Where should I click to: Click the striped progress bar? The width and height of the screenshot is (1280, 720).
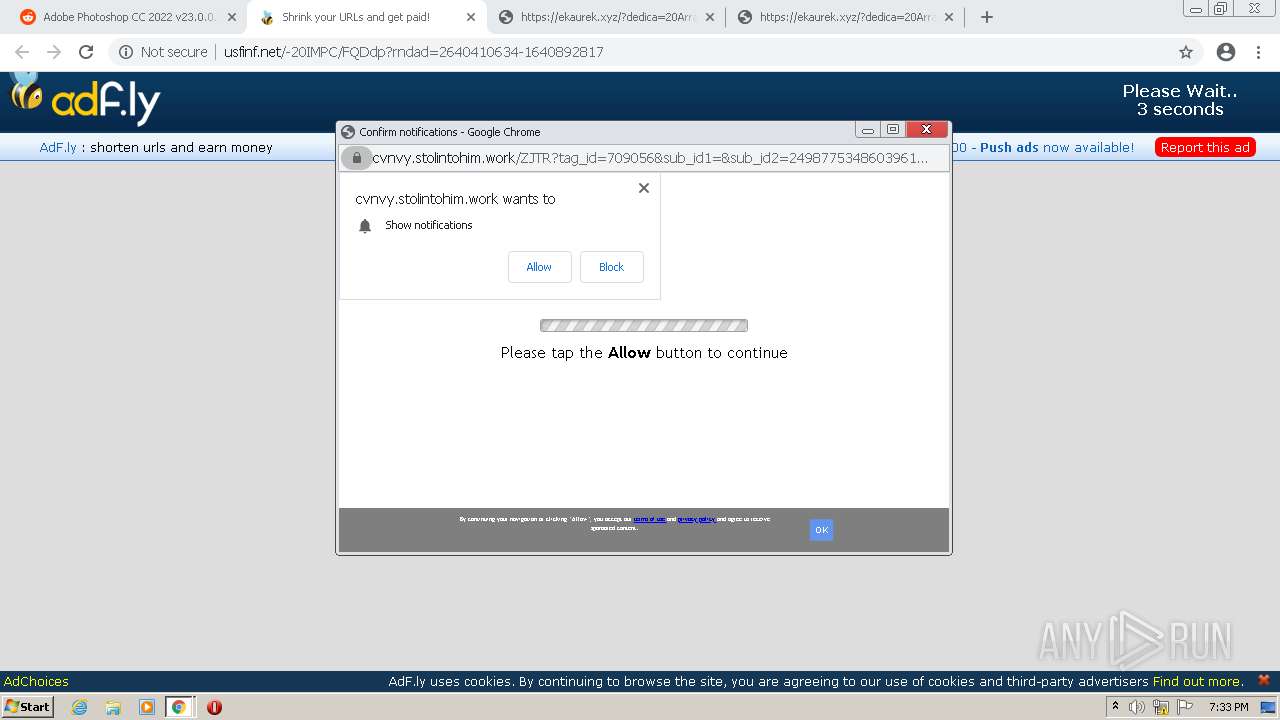click(644, 325)
